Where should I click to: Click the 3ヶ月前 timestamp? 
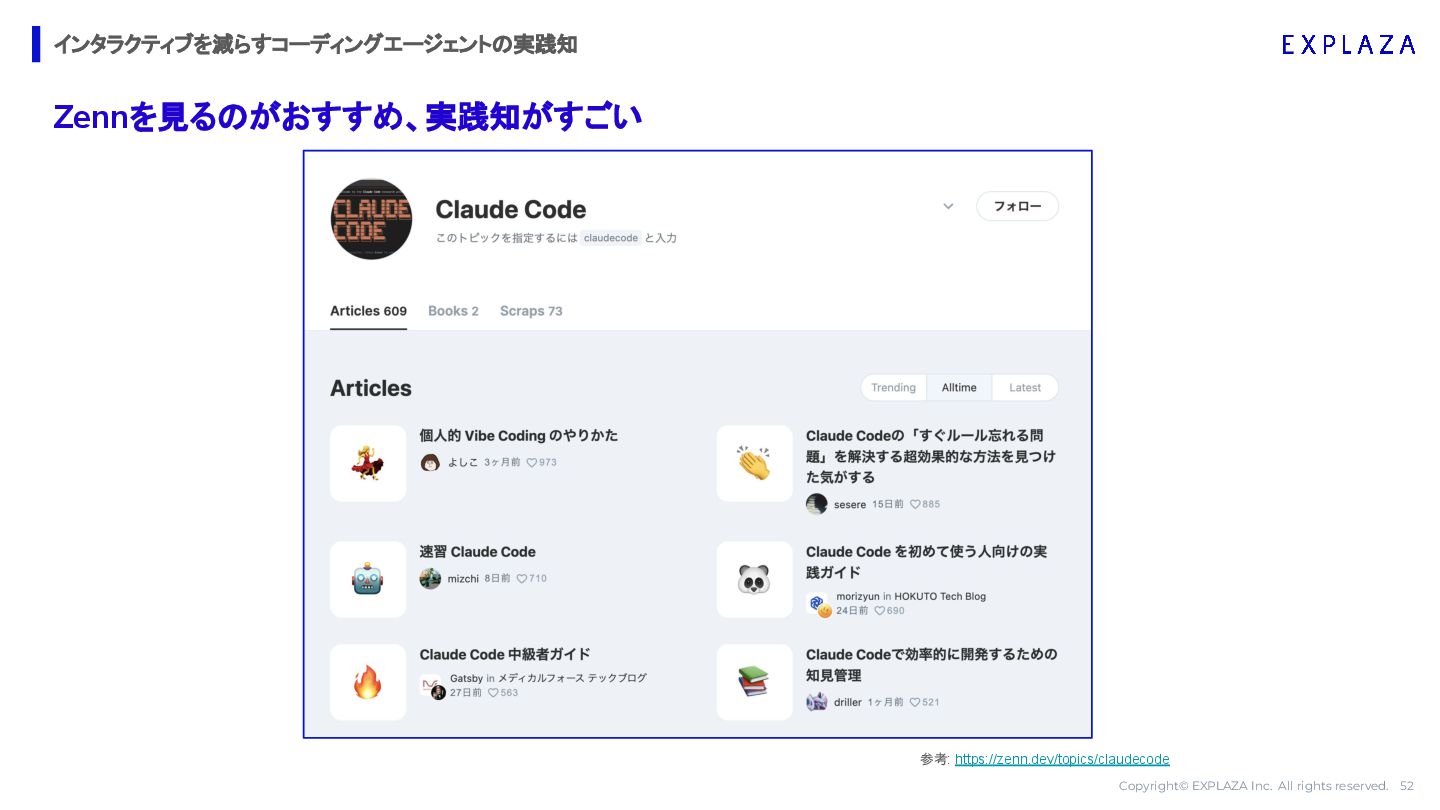tap(502, 463)
